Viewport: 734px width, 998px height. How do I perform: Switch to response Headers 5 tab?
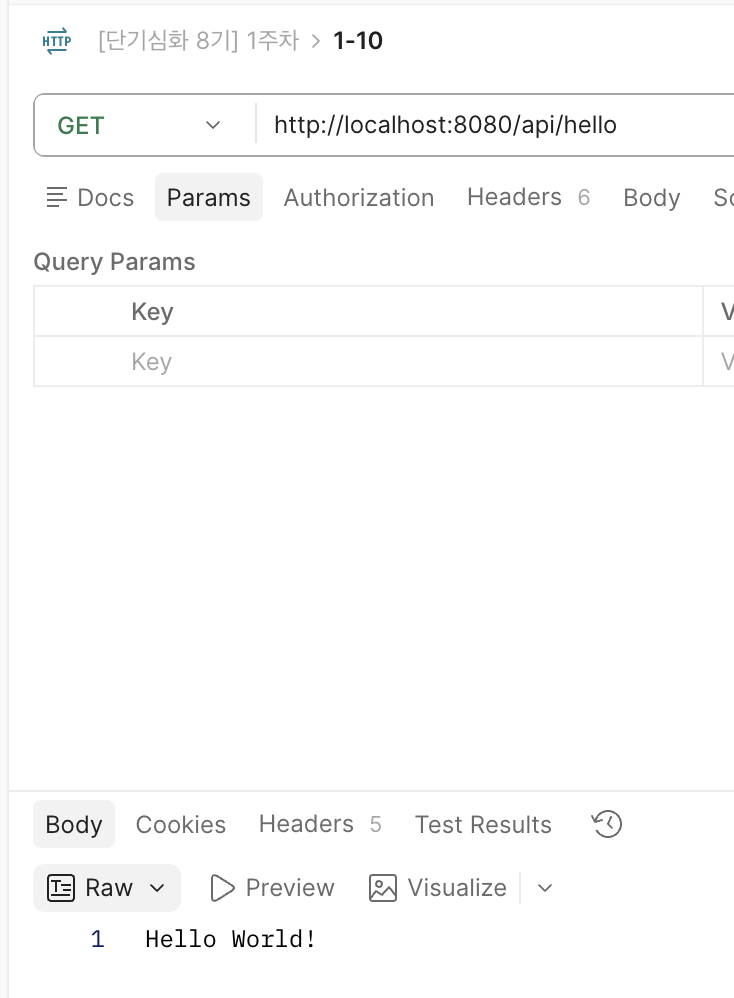click(320, 824)
